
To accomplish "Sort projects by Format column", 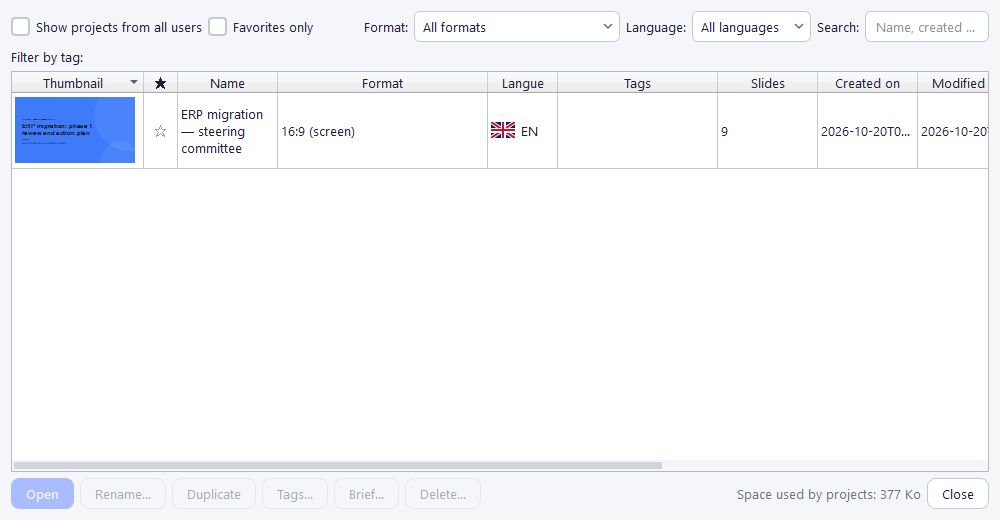I will tap(383, 83).
